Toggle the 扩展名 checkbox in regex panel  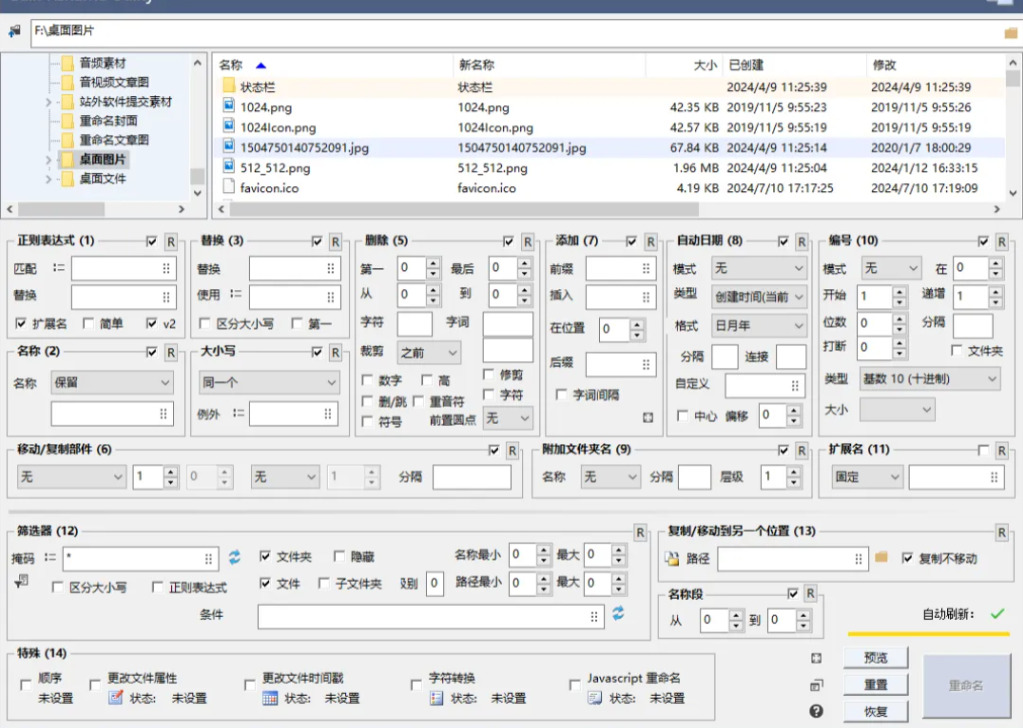click(21, 324)
